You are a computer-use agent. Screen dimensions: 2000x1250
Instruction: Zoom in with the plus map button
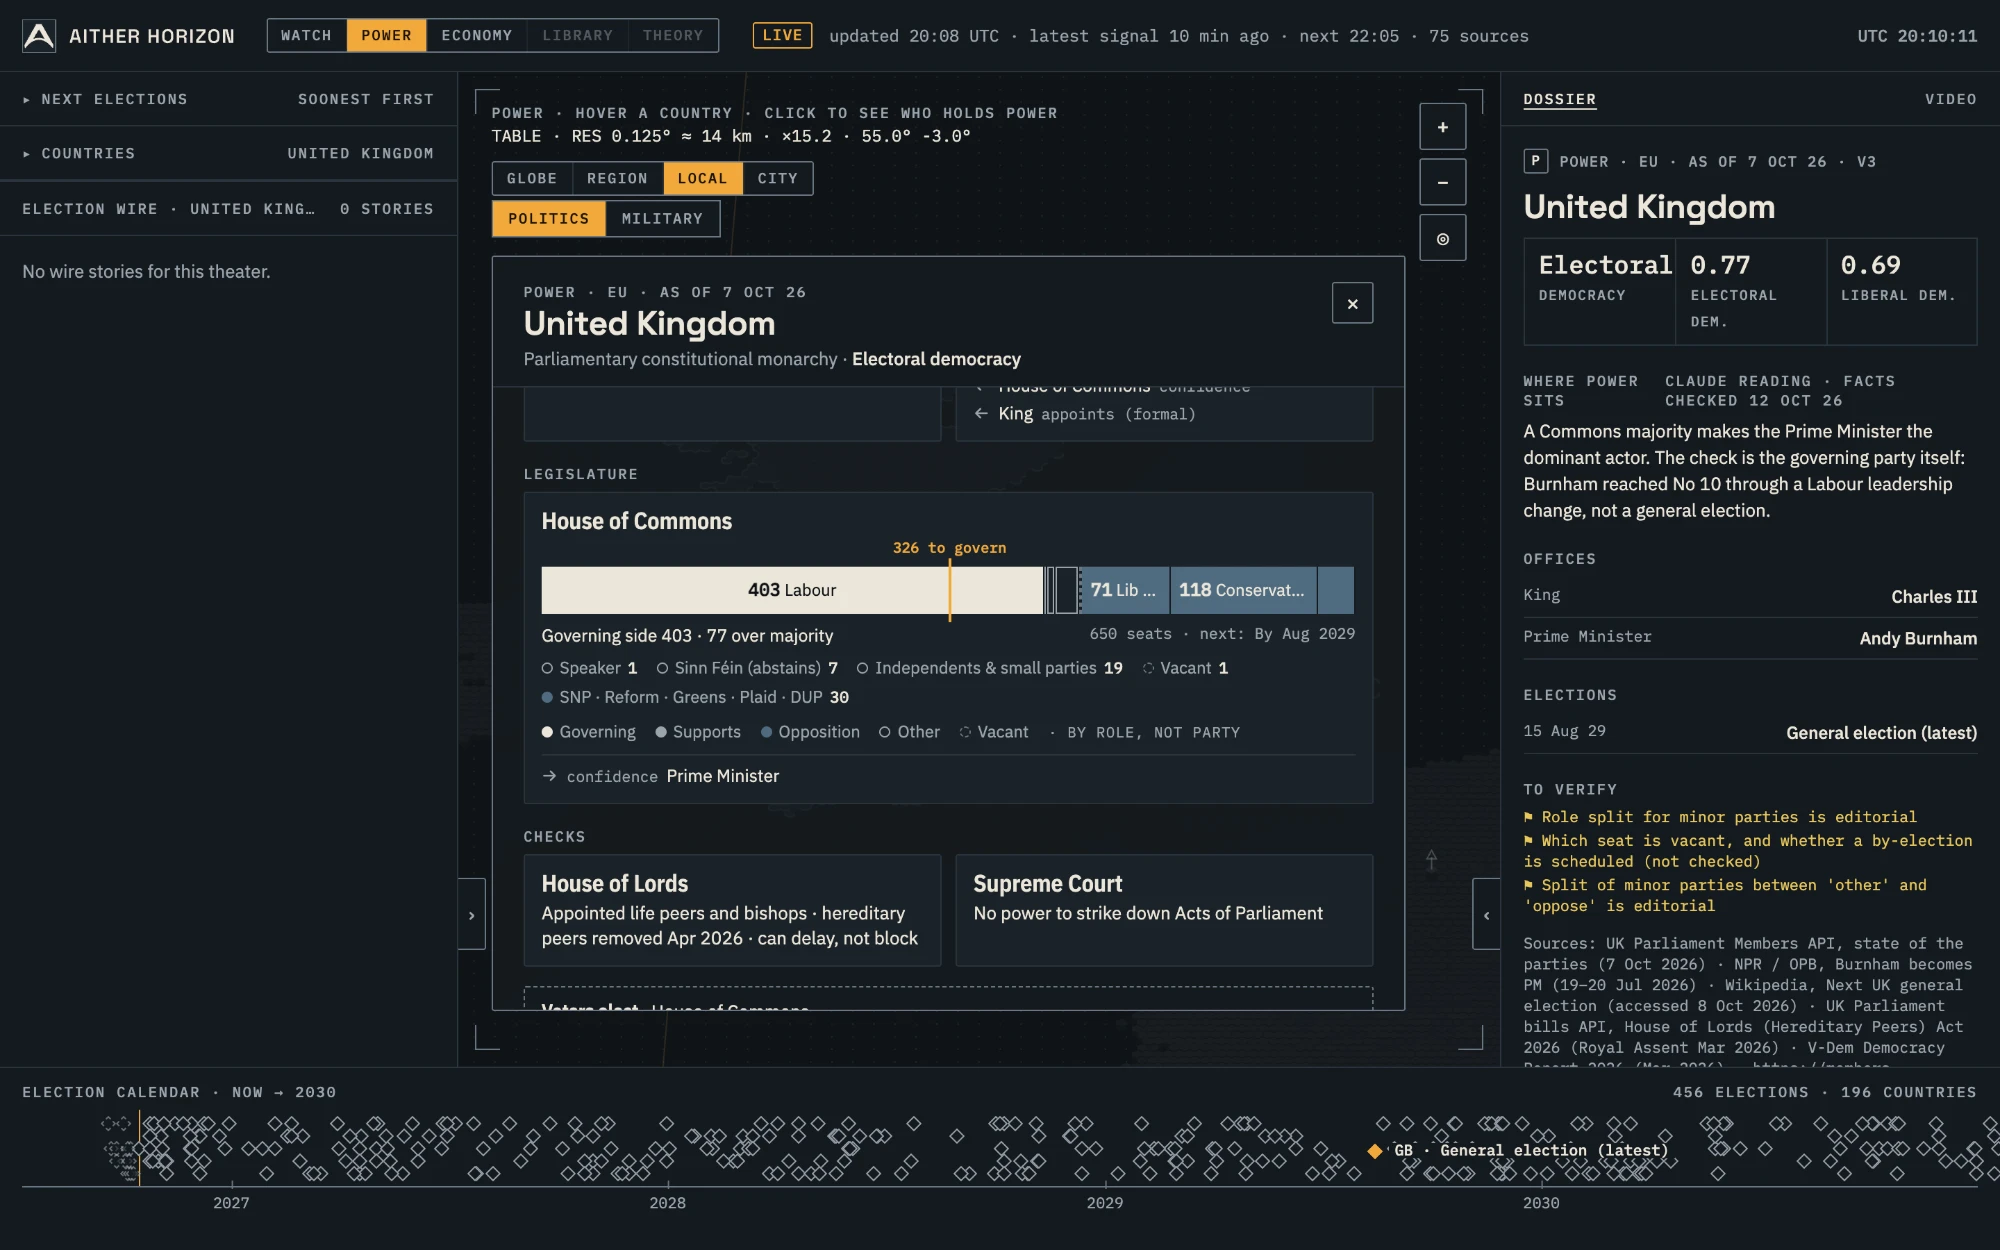1442,127
